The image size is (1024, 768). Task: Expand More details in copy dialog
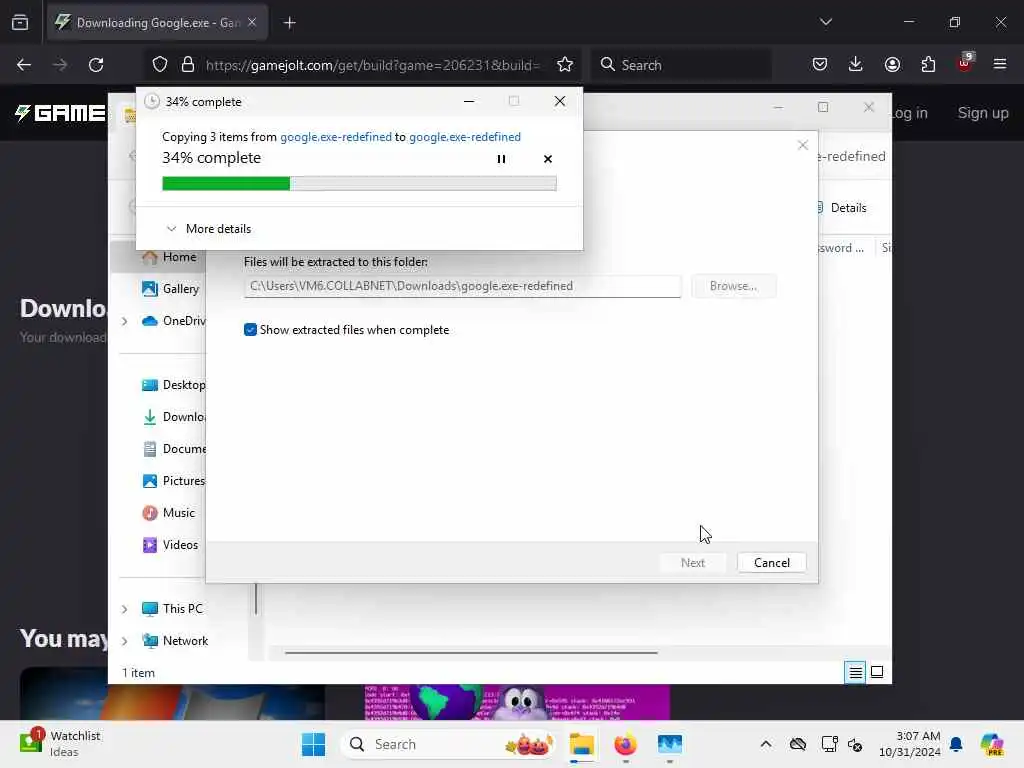click(x=209, y=229)
